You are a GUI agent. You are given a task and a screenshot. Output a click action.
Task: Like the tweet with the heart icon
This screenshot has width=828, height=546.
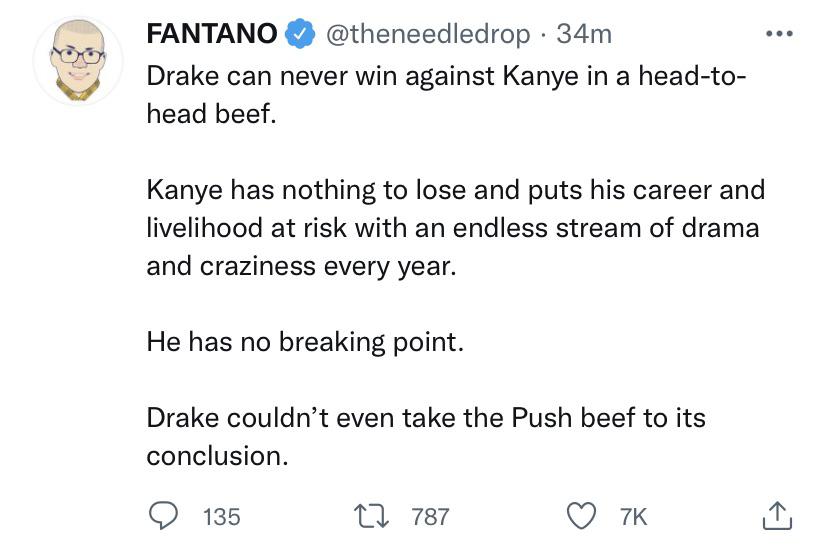click(582, 516)
